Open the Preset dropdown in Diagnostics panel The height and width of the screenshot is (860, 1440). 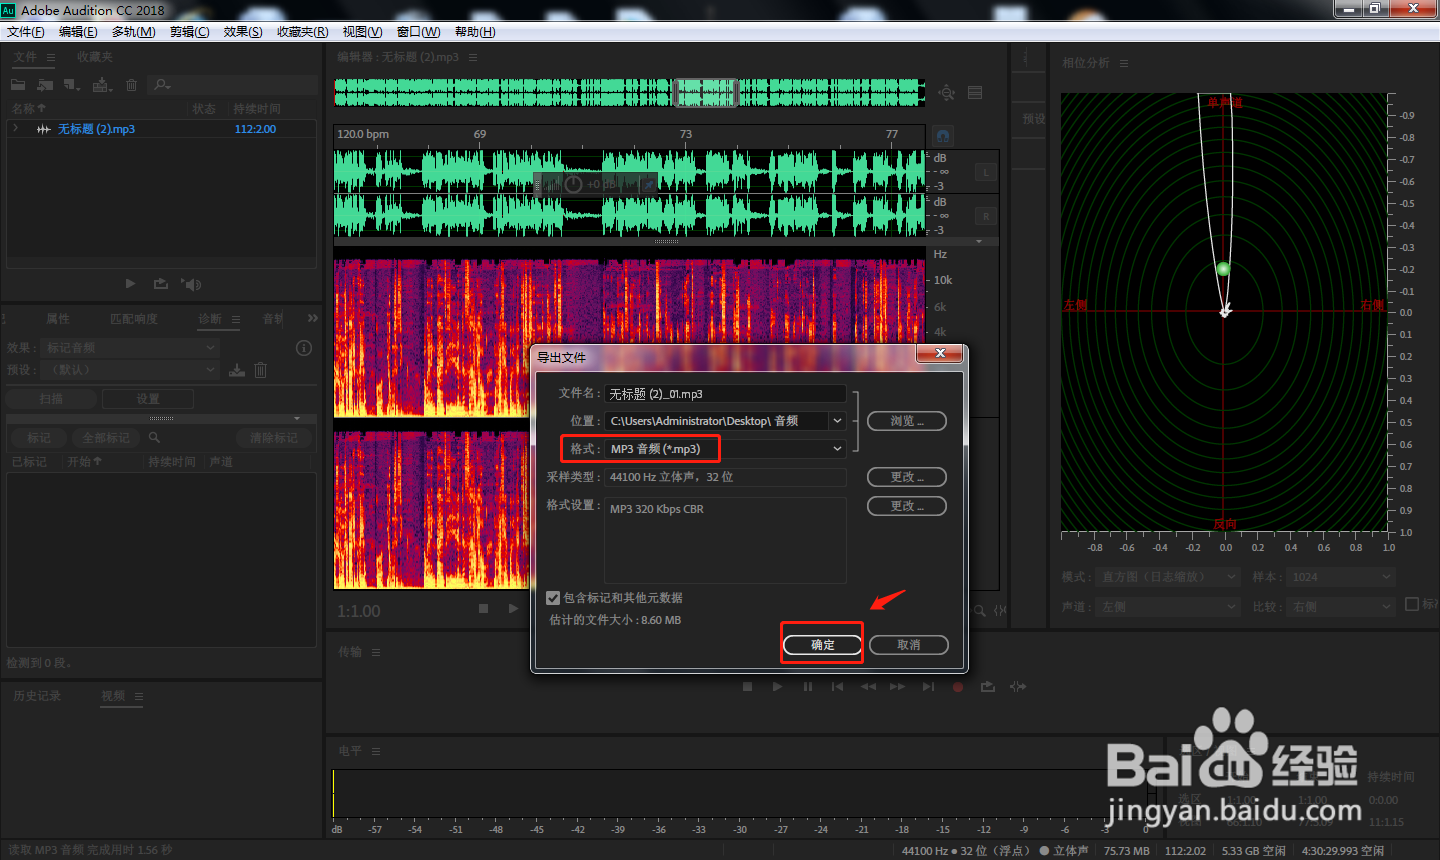(130, 370)
